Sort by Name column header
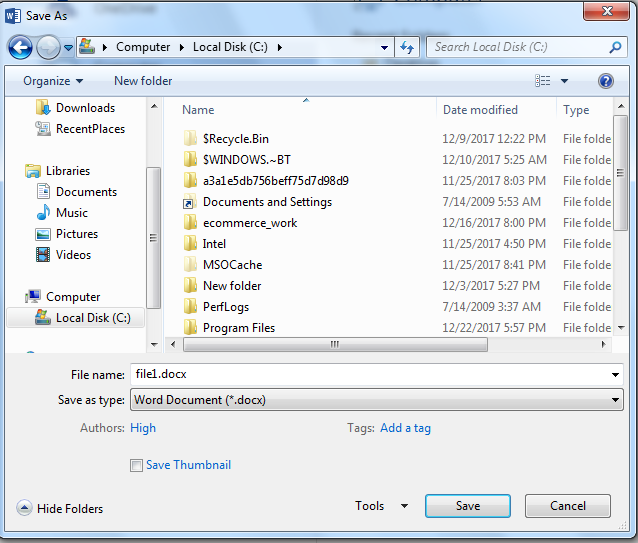638x543 pixels. pos(198,110)
